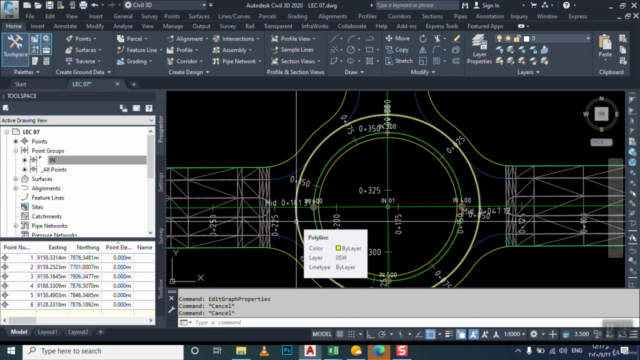The width and height of the screenshot is (640, 360).
Task: Expand the Pipe Networks tree node
Action: pos(16,226)
